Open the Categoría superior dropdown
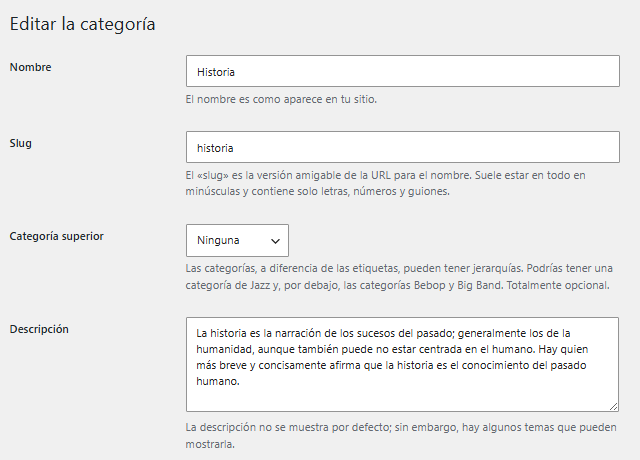Viewport: 640px width, 460px height. click(x=237, y=240)
